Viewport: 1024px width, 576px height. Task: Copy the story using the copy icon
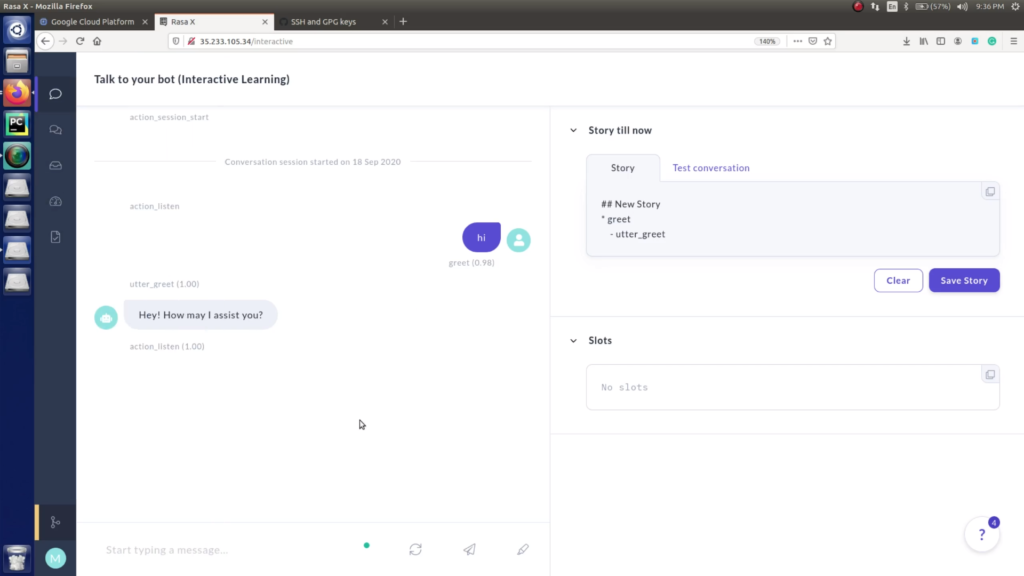coord(990,191)
